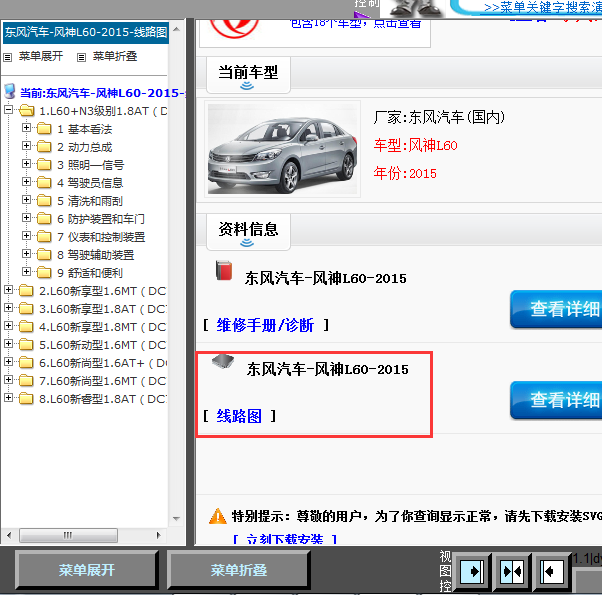Select the '东风汽车-风神L60-2015-线路图' header
Viewport: 602px width, 595px height.
click(86, 32)
